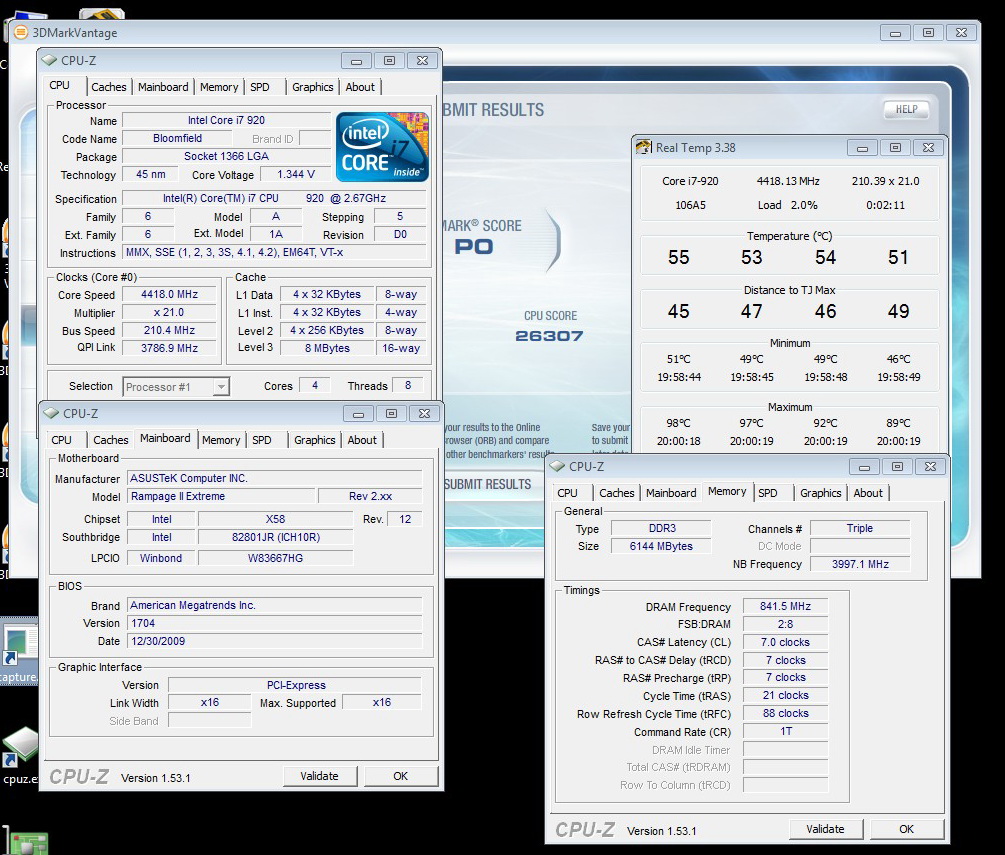Click OK in Mainboard CPU-Z window
The image size is (1005, 855).
(401, 776)
